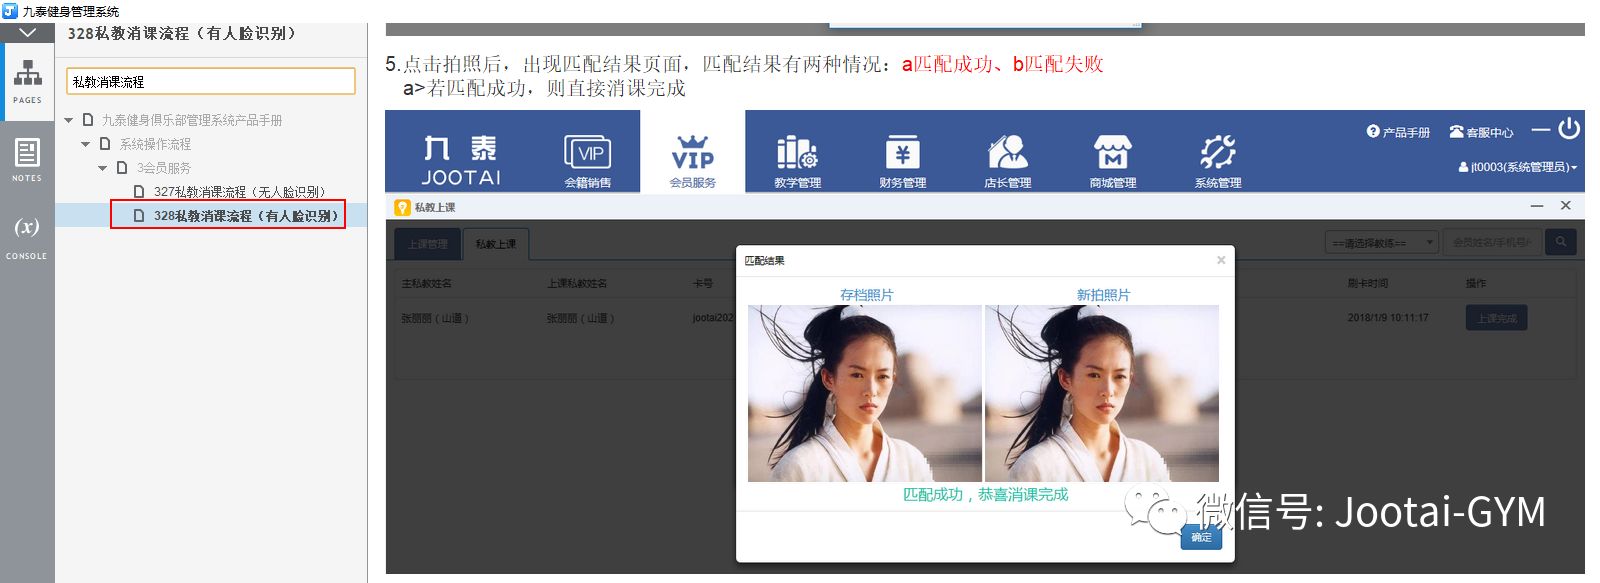
Task: Click the 九泰健身管理系统 title bar icon
Action: 10,11
